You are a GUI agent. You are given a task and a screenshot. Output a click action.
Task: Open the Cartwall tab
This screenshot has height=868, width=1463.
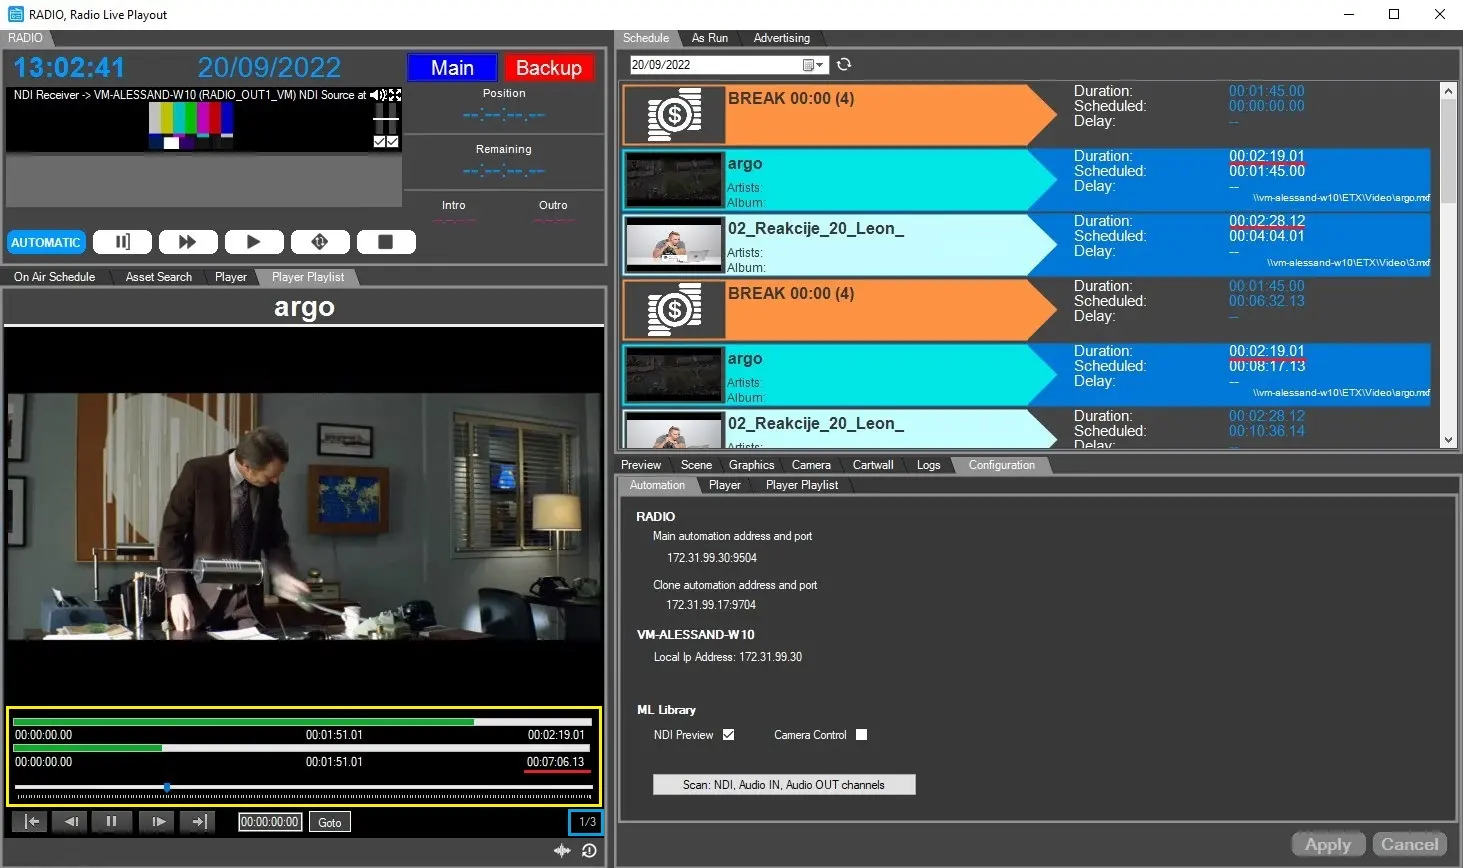click(872, 465)
